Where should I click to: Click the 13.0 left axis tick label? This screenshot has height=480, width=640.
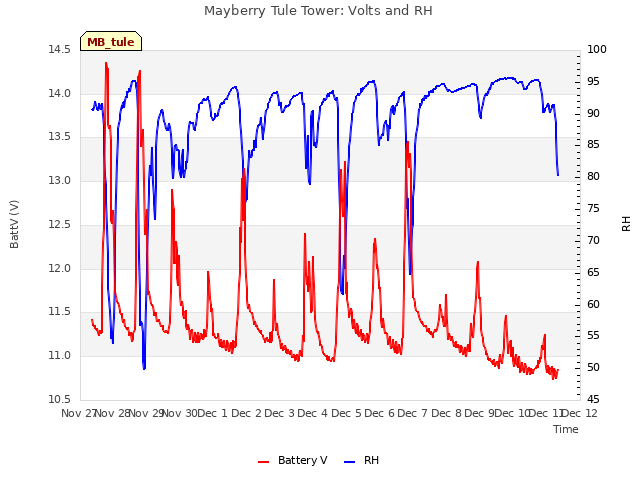tap(59, 180)
